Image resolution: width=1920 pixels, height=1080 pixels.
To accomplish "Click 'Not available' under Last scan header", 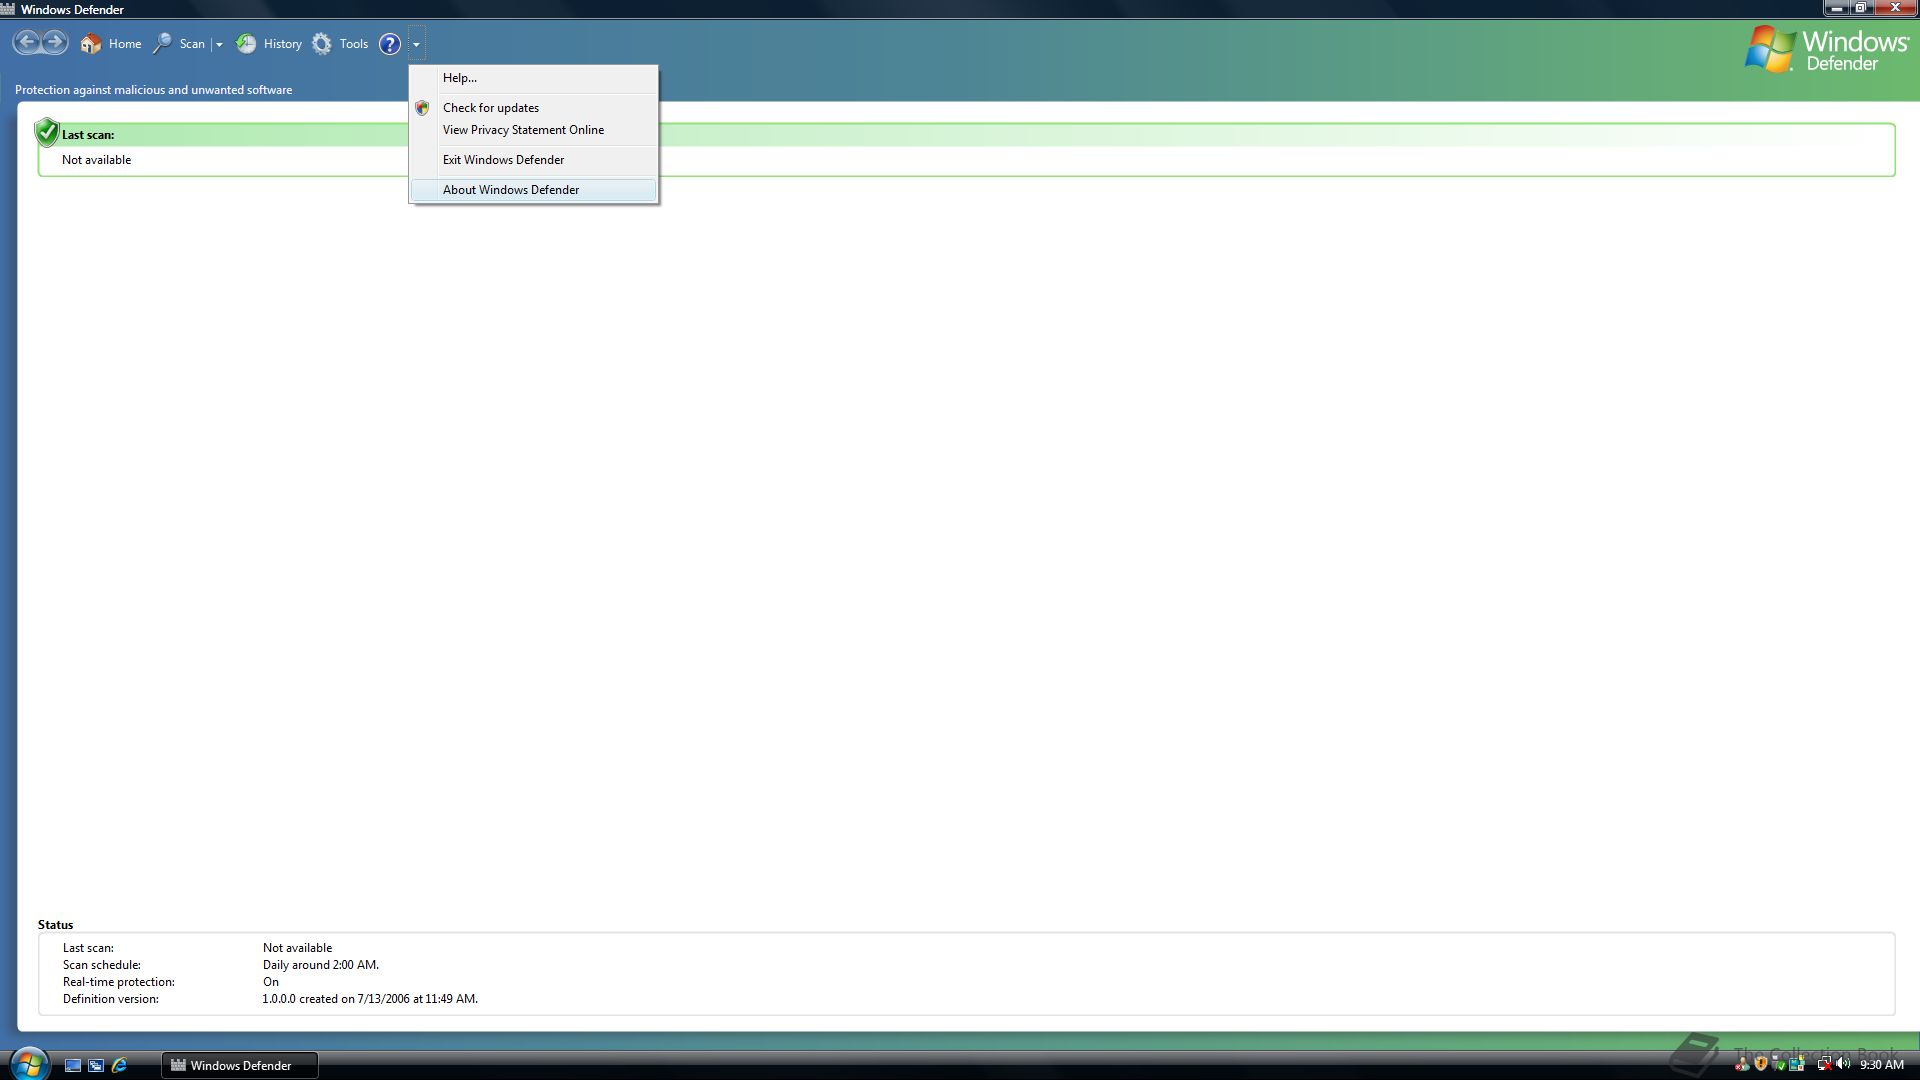I will [x=96, y=160].
